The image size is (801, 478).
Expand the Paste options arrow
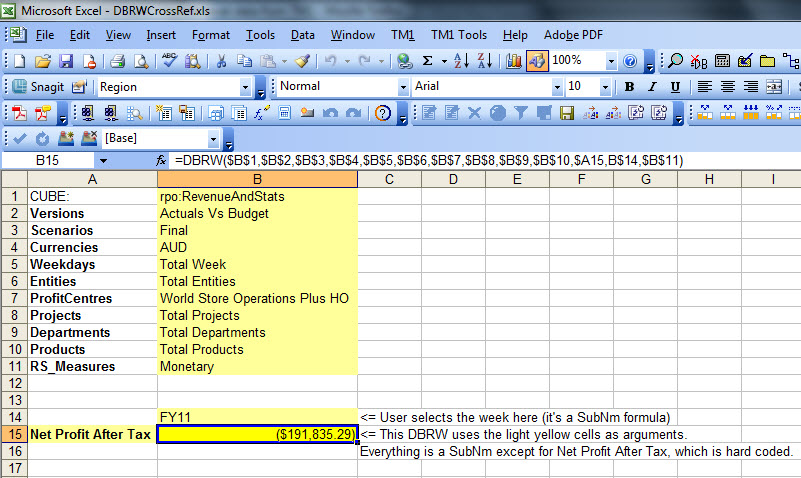[285, 61]
